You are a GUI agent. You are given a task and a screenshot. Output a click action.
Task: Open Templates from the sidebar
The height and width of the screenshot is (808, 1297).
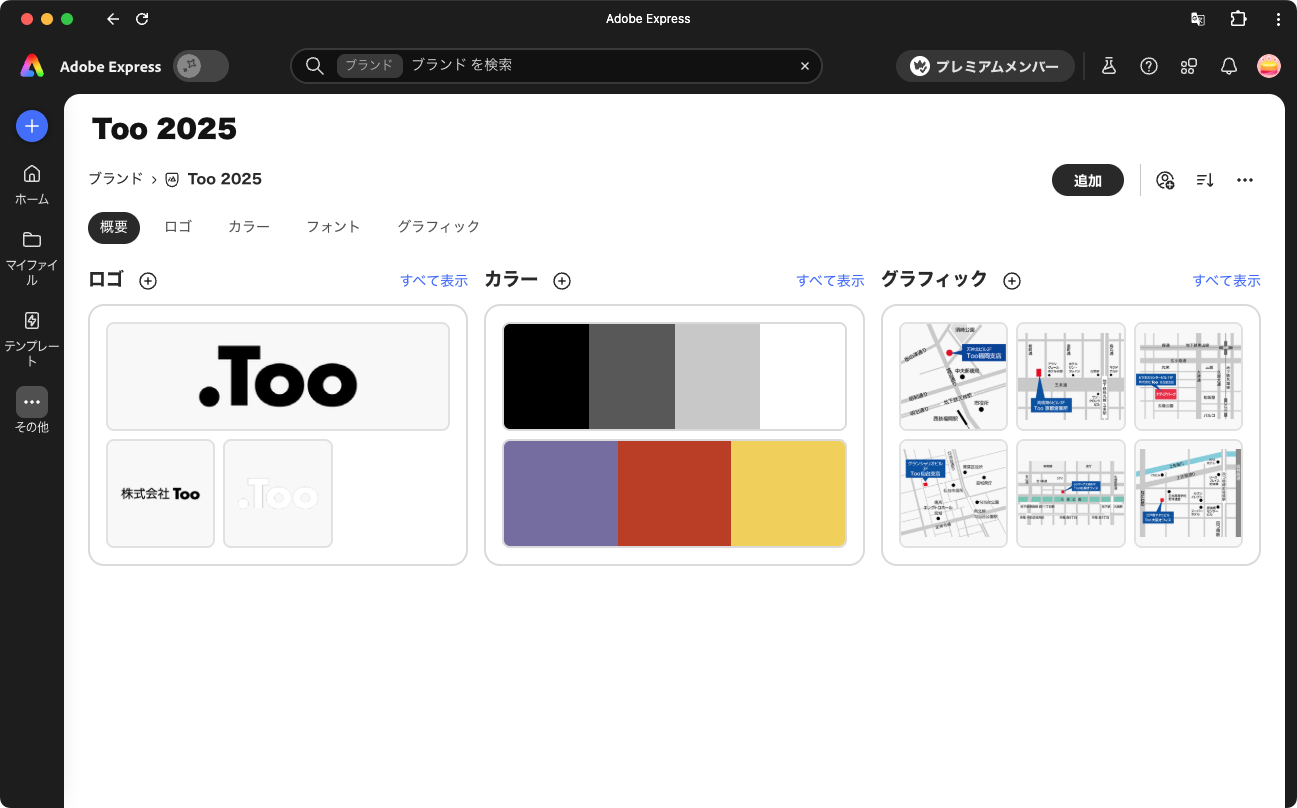pyautogui.click(x=32, y=321)
